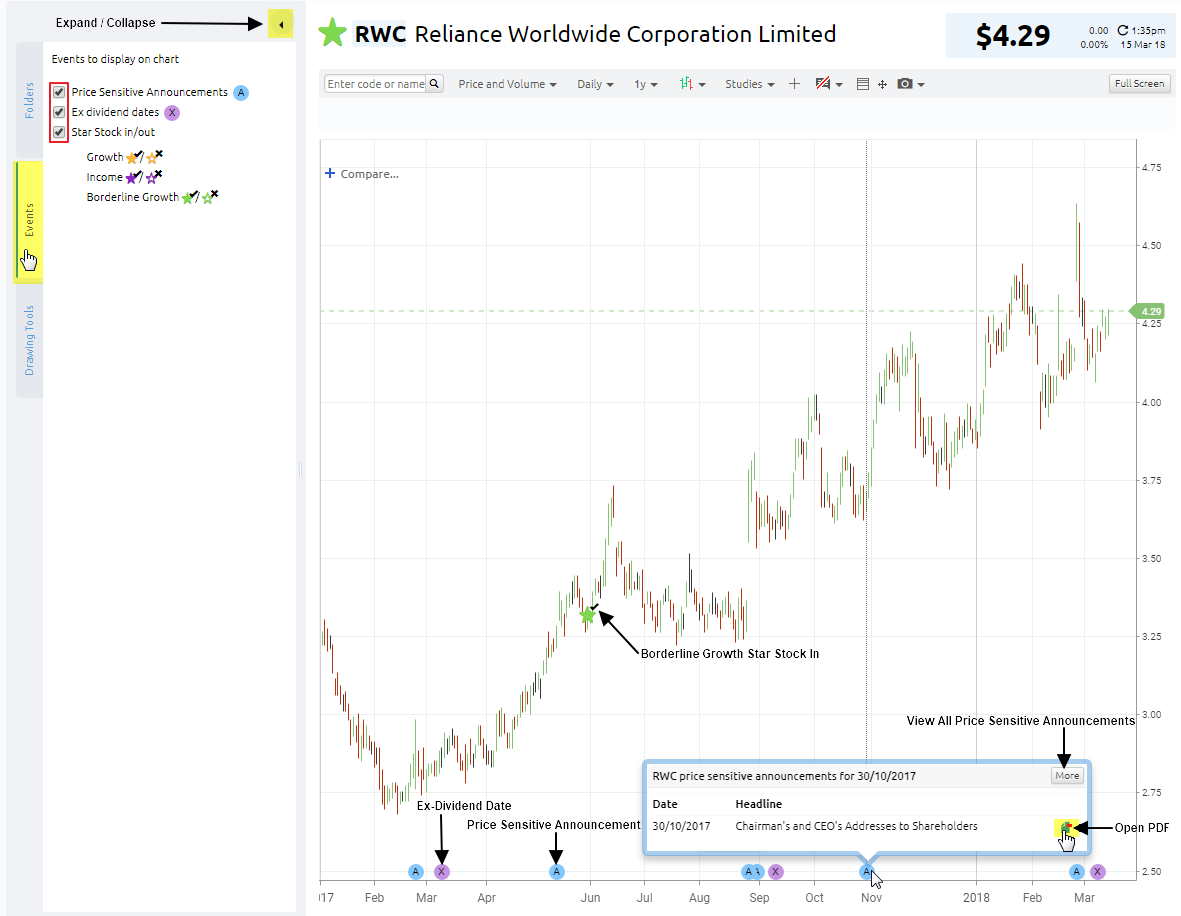Collapse the side panel with the arrow button
1181x916 pixels.
[280, 24]
